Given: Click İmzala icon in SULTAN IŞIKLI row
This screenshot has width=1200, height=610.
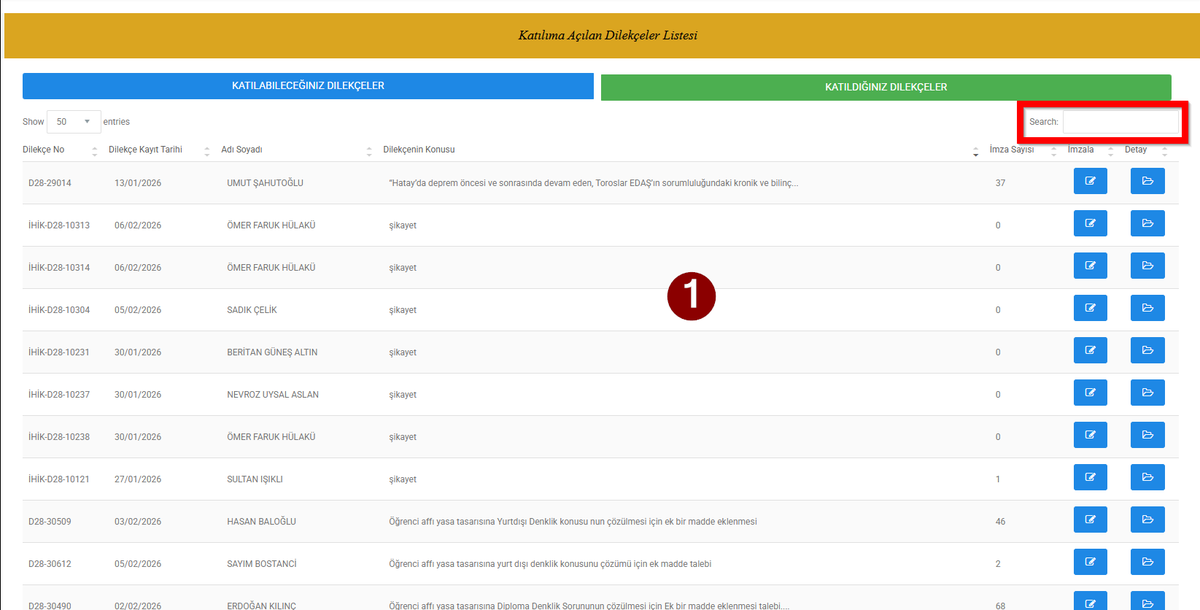Looking at the screenshot, I should [x=1090, y=478].
